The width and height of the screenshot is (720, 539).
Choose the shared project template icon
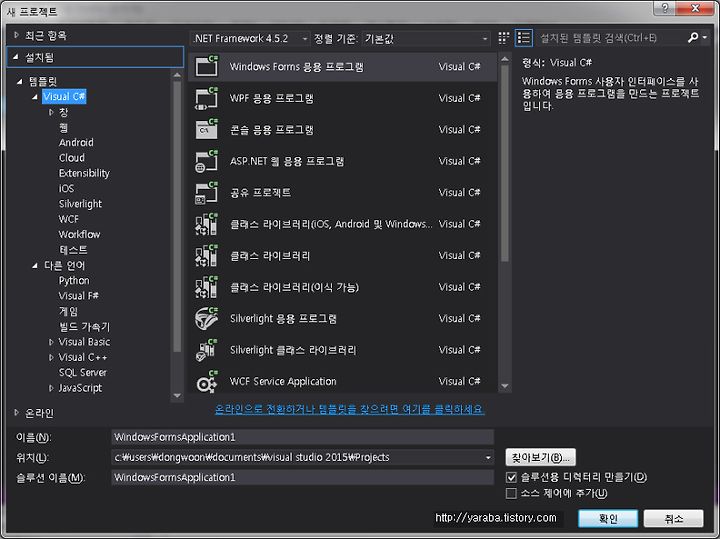[x=207, y=192]
